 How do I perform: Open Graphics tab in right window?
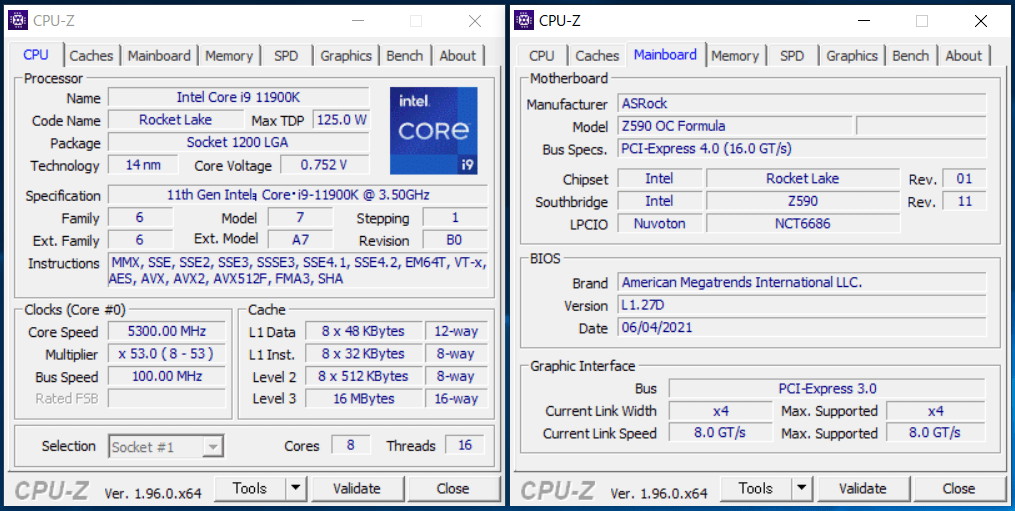pos(852,56)
